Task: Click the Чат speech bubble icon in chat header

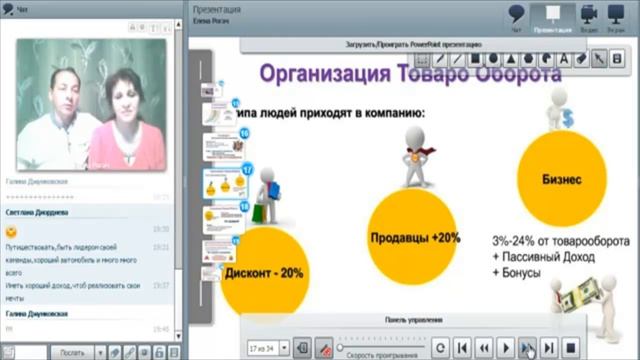Action: tap(8, 8)
